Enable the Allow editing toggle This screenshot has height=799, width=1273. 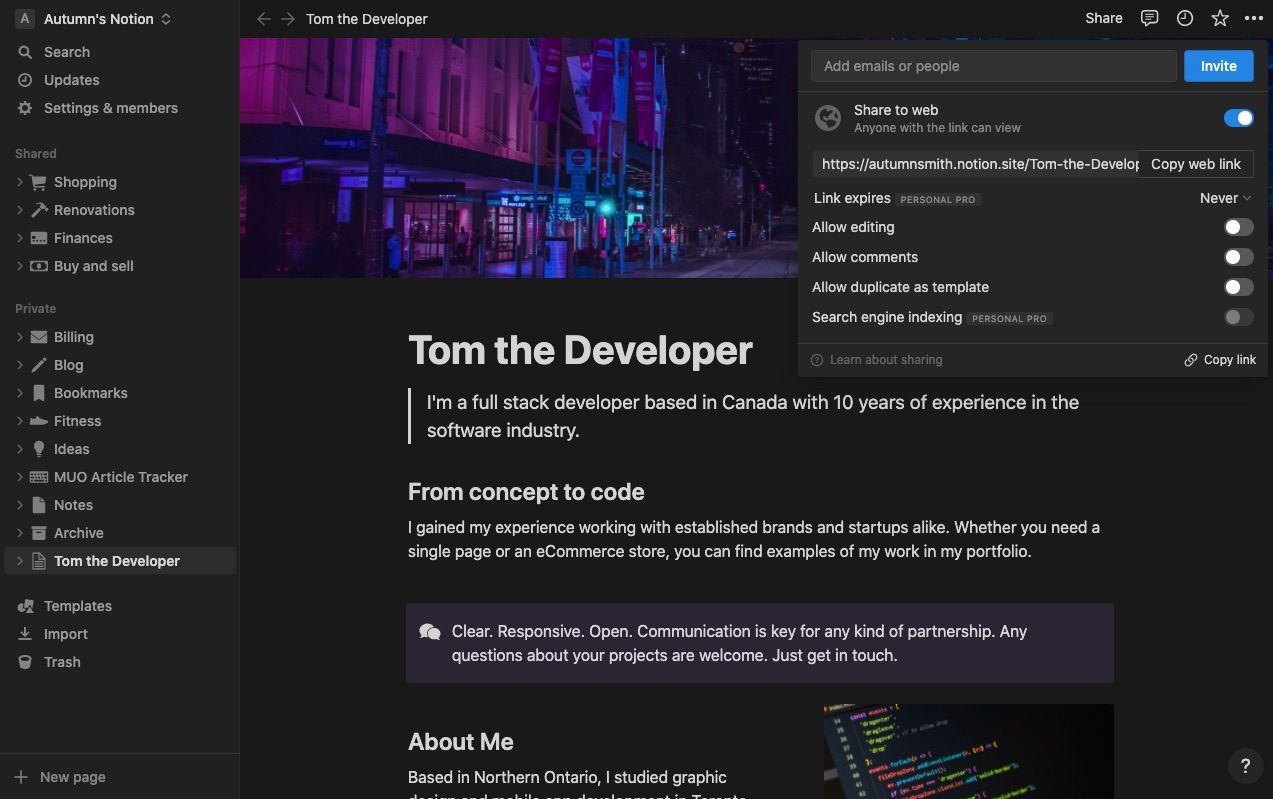[1238, 227]
